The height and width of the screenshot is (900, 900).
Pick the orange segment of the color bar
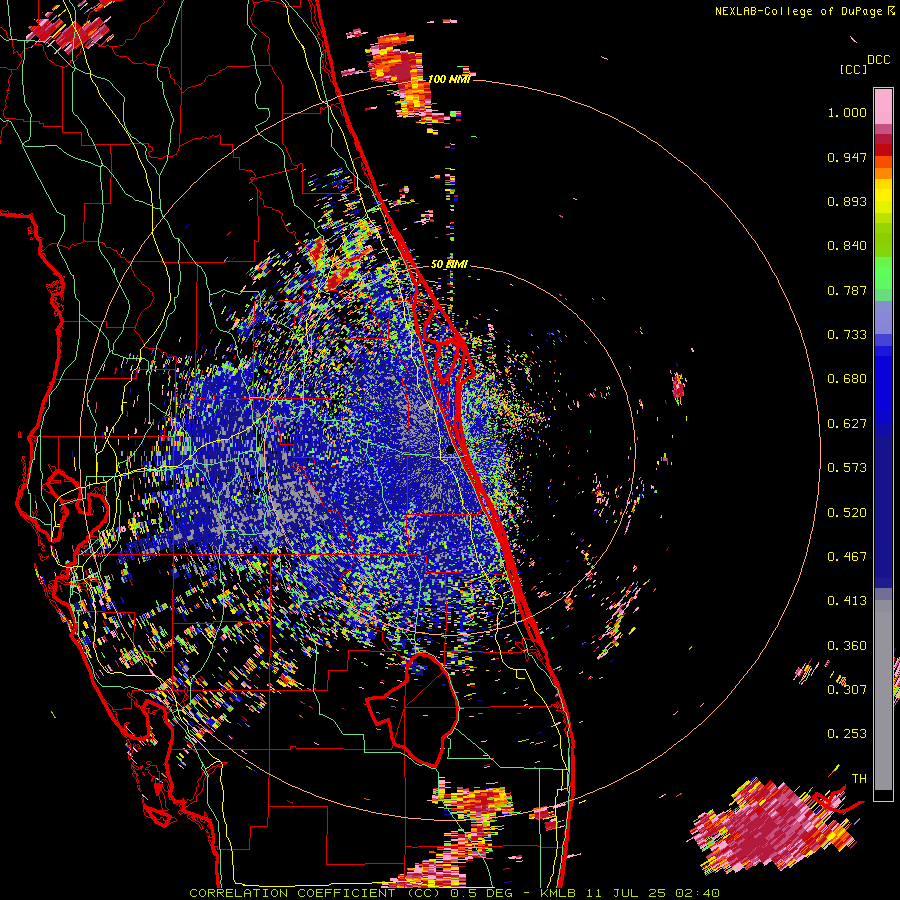(x=883, y=172)
